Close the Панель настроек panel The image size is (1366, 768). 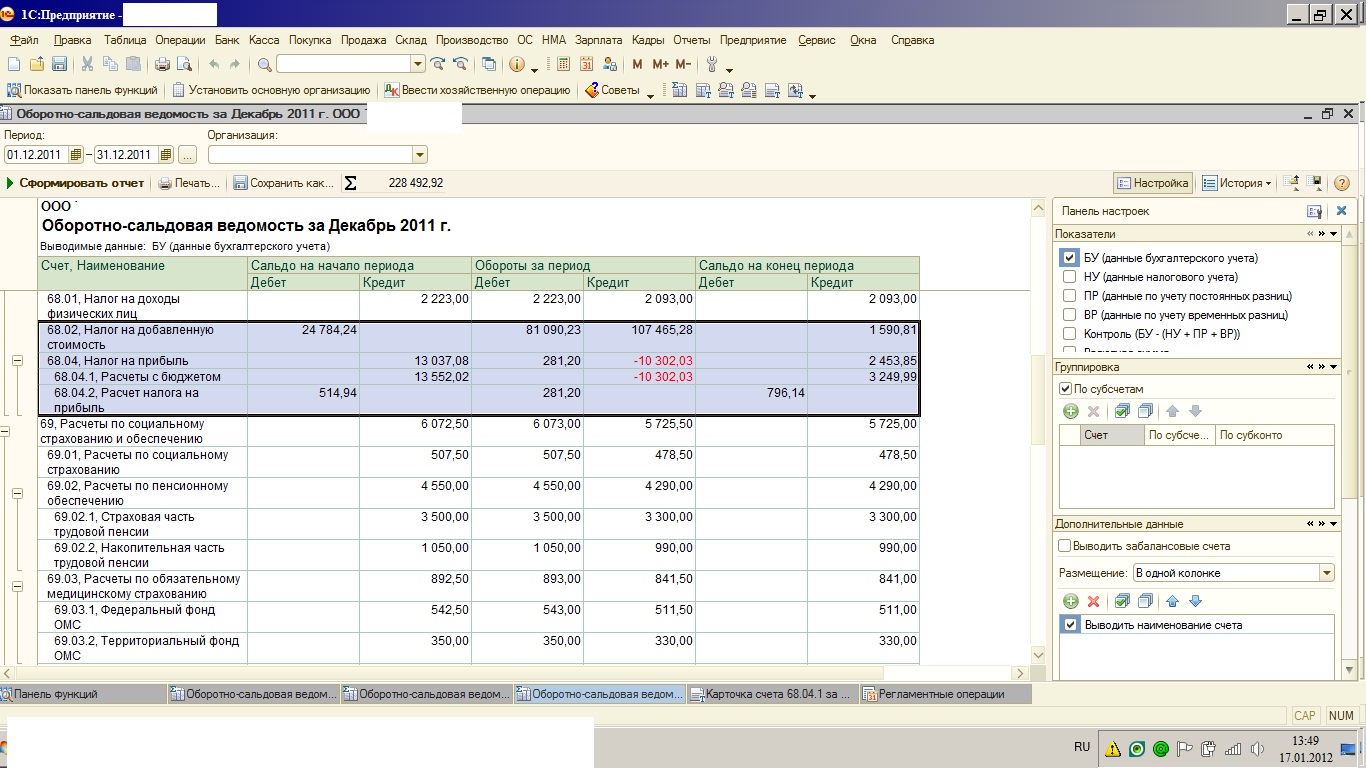pos(1341,211)
